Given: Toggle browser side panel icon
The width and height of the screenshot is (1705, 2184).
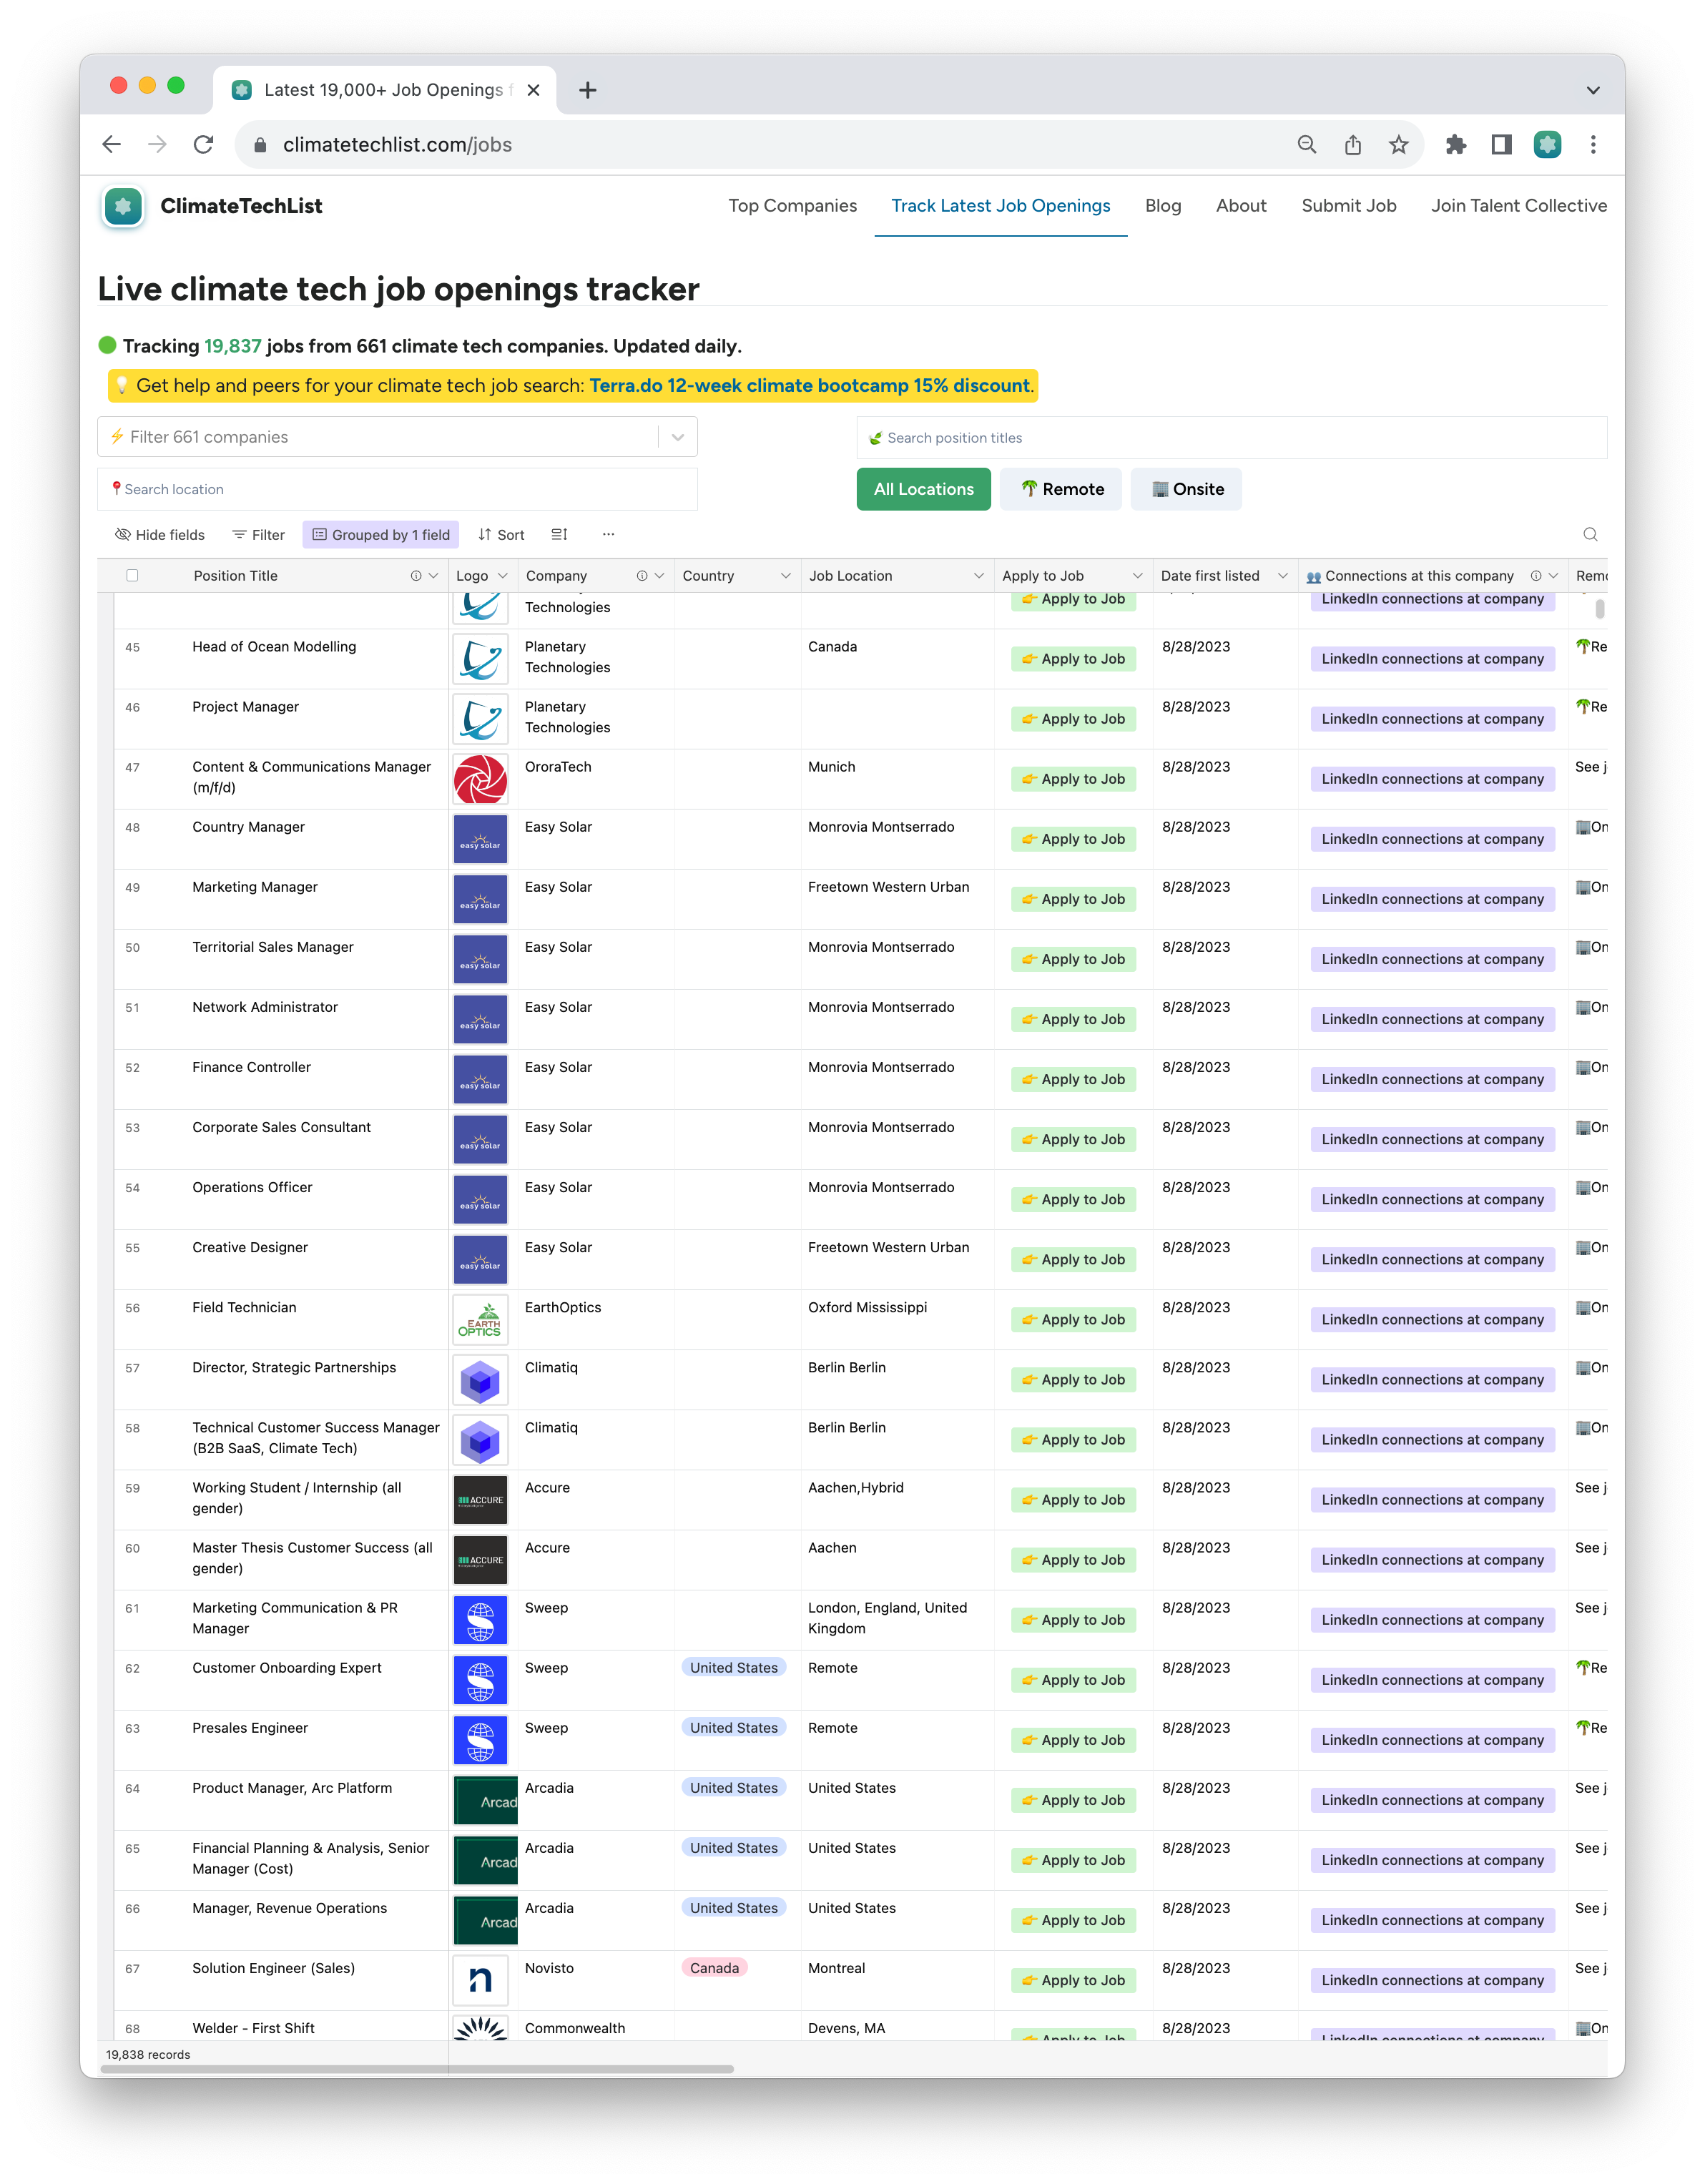Looking at the screenshot, I should coord(1501,145).
